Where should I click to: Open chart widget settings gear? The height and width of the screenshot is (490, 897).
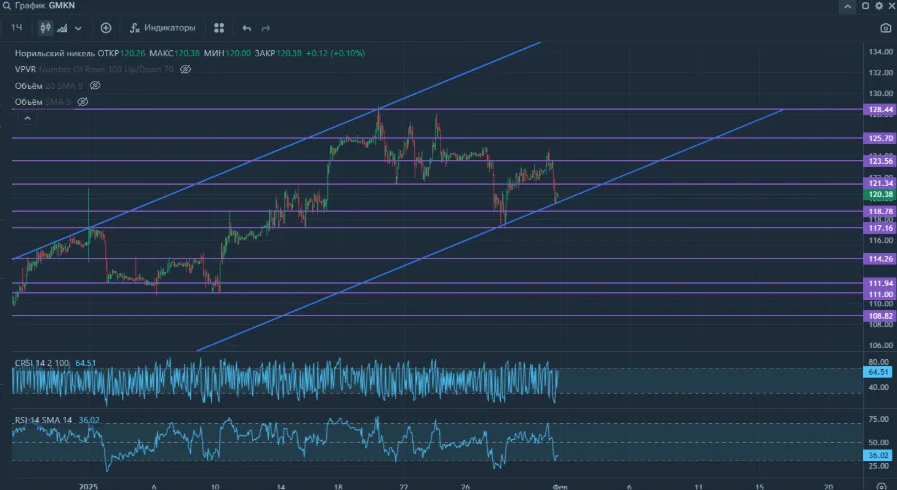tap(879, 6)
